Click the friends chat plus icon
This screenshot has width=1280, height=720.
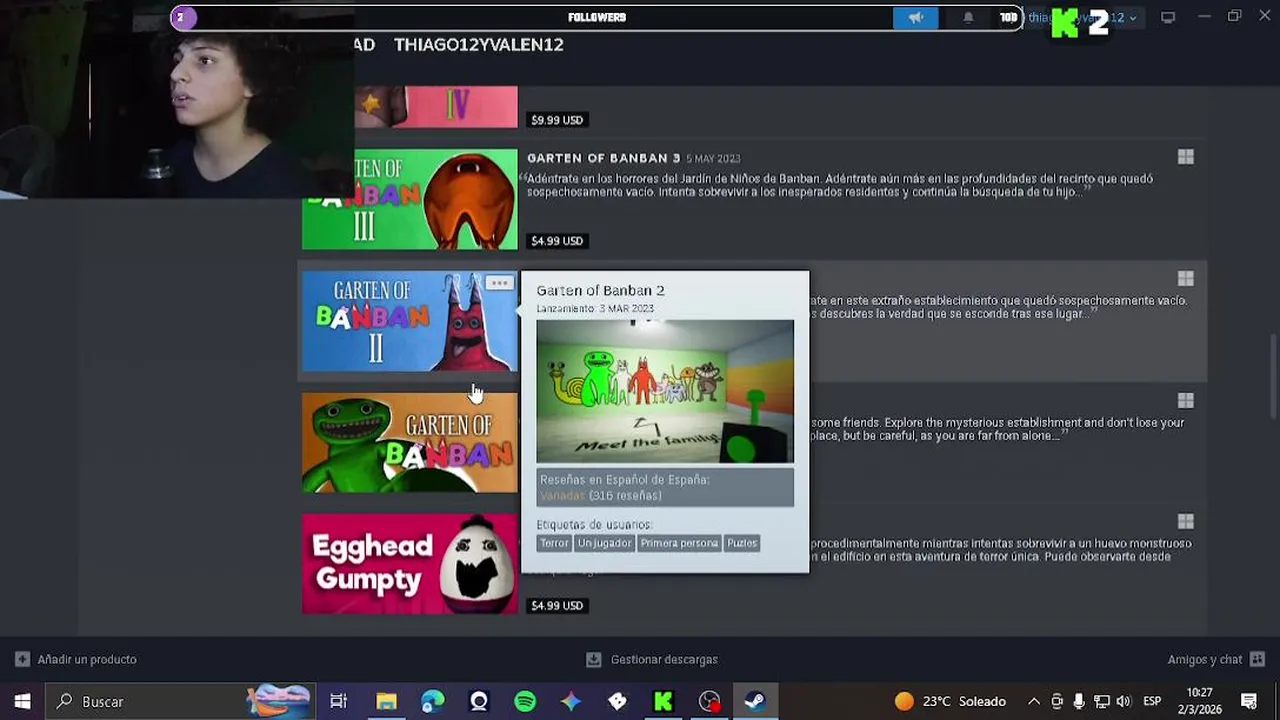click(1258, 660)
